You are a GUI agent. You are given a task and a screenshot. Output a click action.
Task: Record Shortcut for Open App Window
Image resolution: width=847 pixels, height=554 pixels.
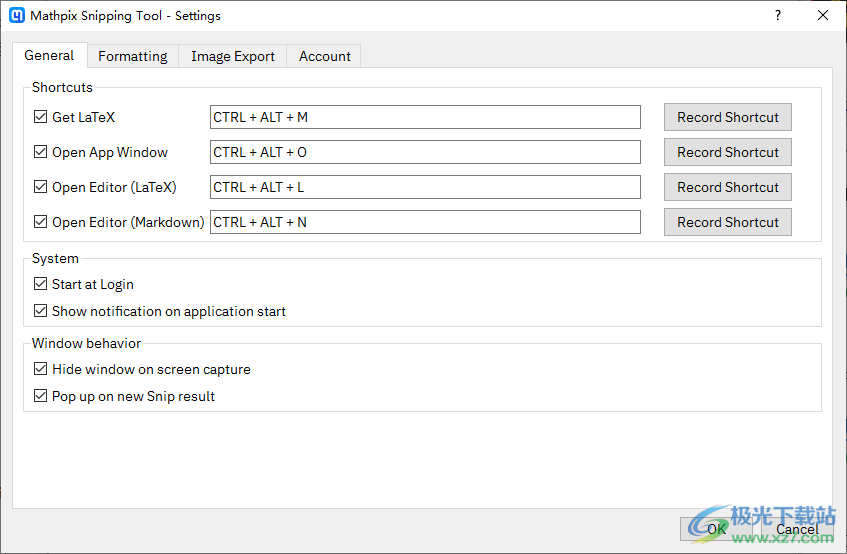[x=728, y=152]
